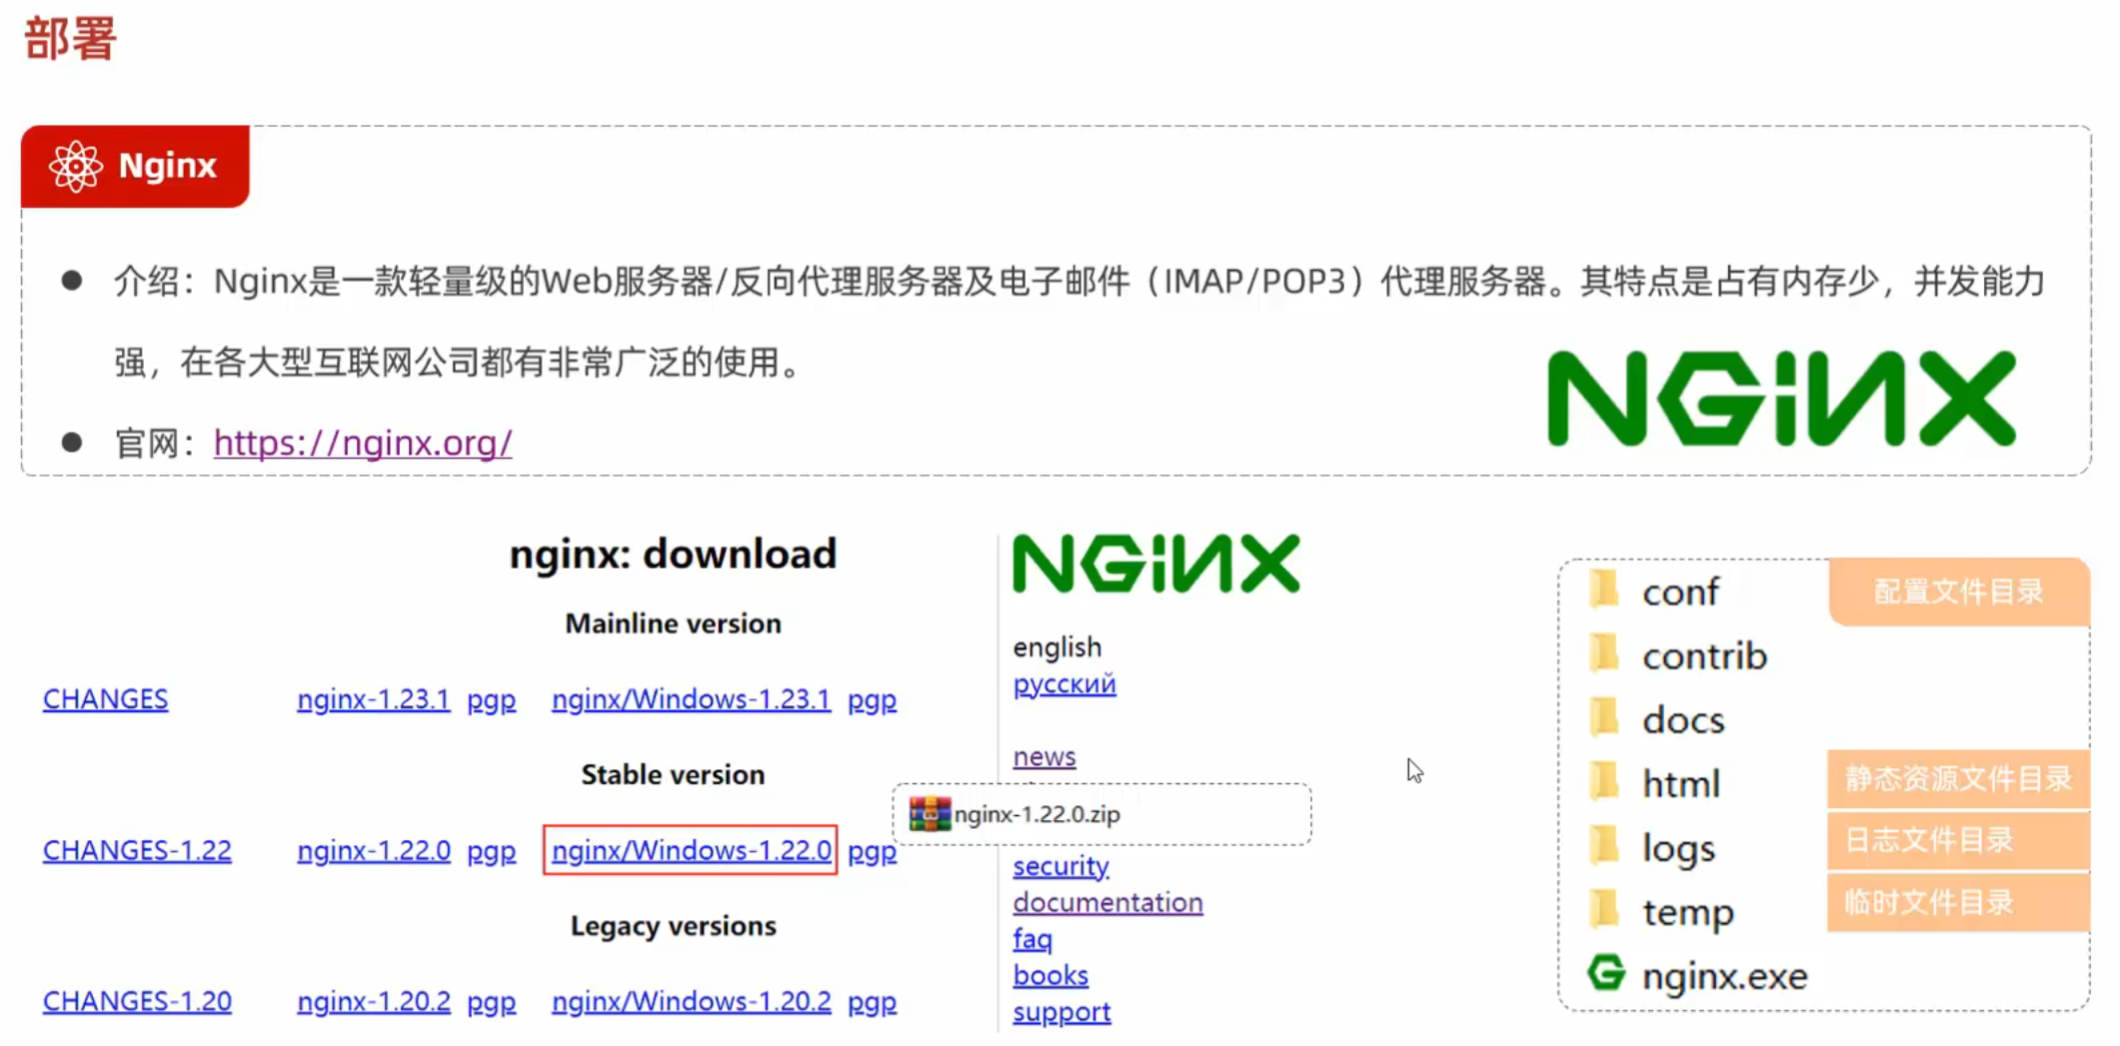Click the 日志文件目录 label
Viewport: 2120px width, 1046px height.
pyautogui.click(x=1958, y=841)
